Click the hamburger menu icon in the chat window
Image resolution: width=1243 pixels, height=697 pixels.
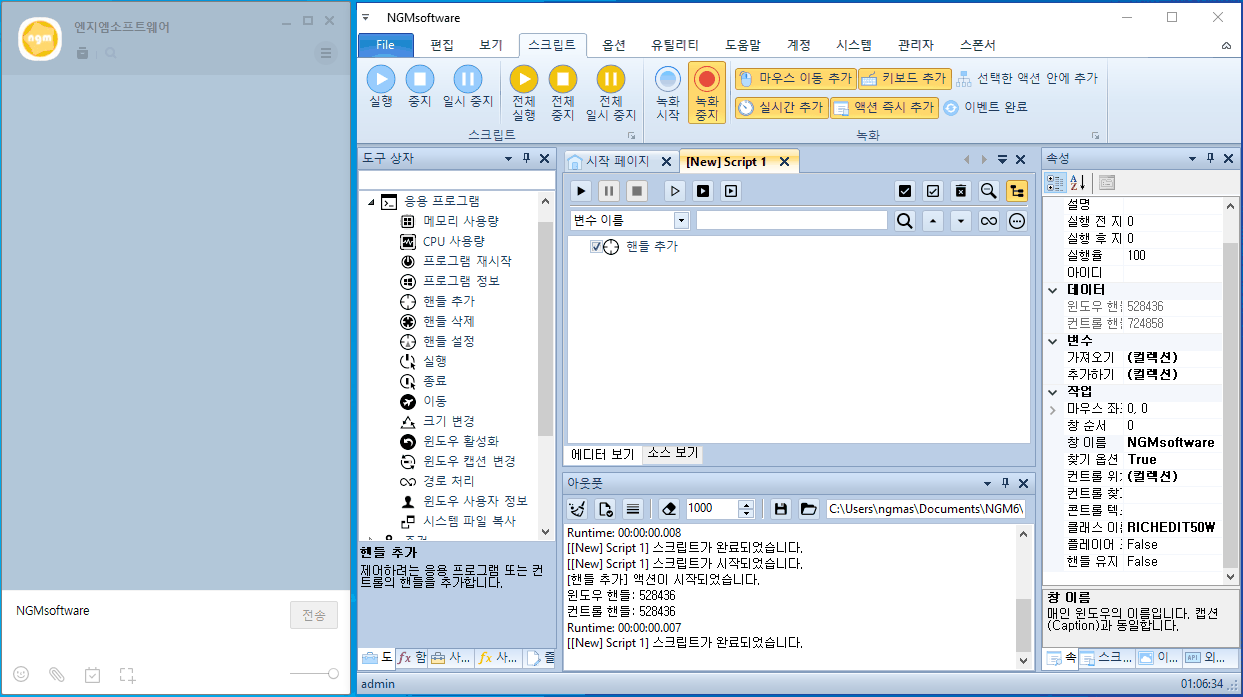(x=326, y=53)
